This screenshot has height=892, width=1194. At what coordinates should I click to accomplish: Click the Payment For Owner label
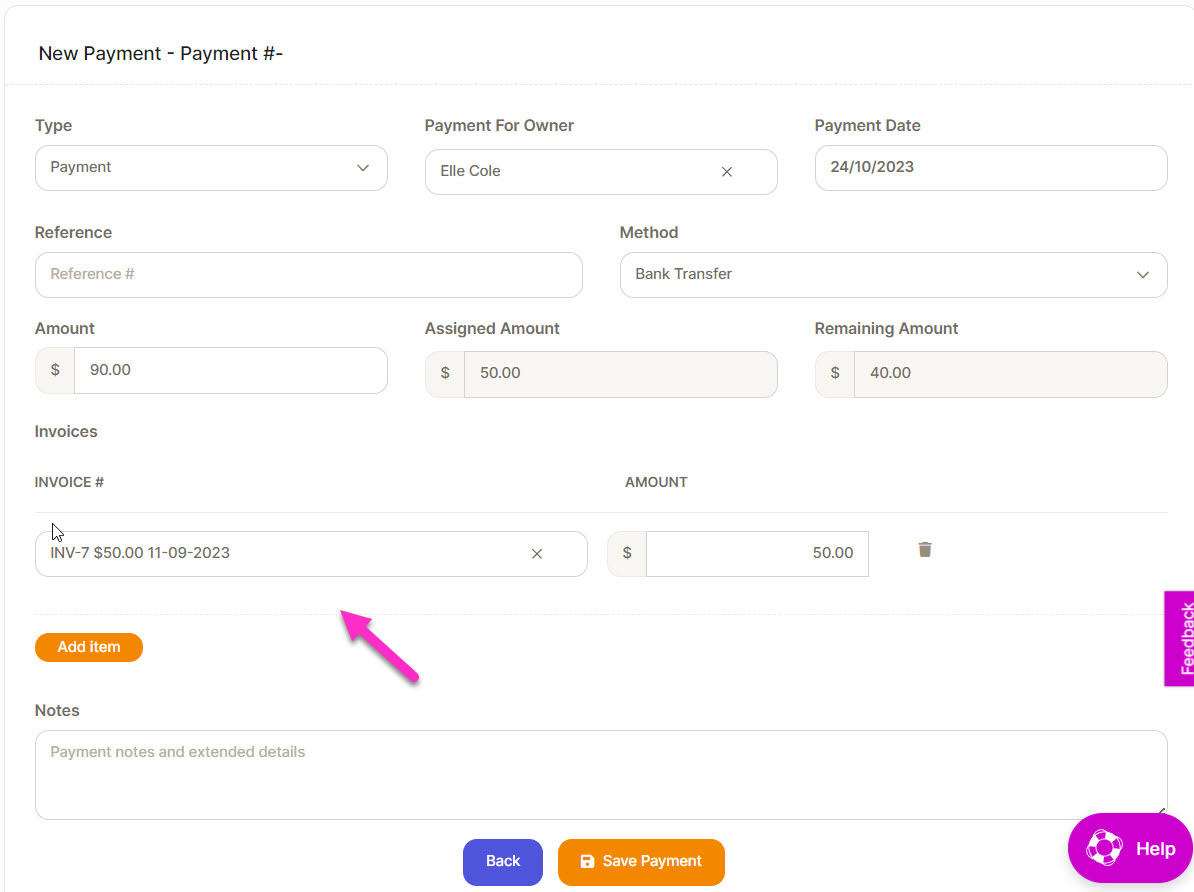(499, 126)
